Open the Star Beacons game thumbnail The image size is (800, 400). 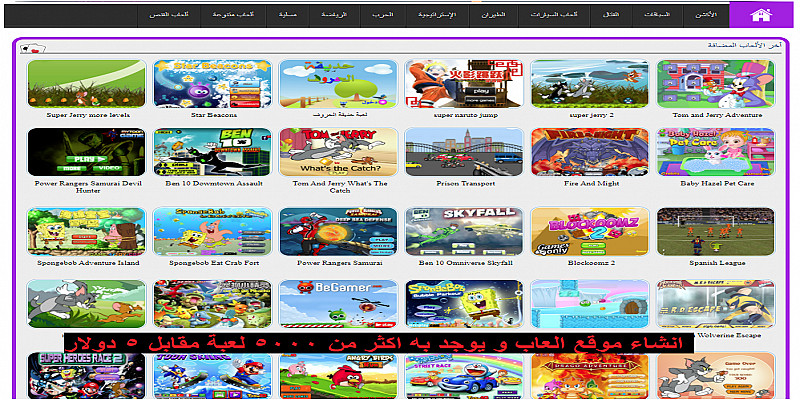click(x=212, y=84)
